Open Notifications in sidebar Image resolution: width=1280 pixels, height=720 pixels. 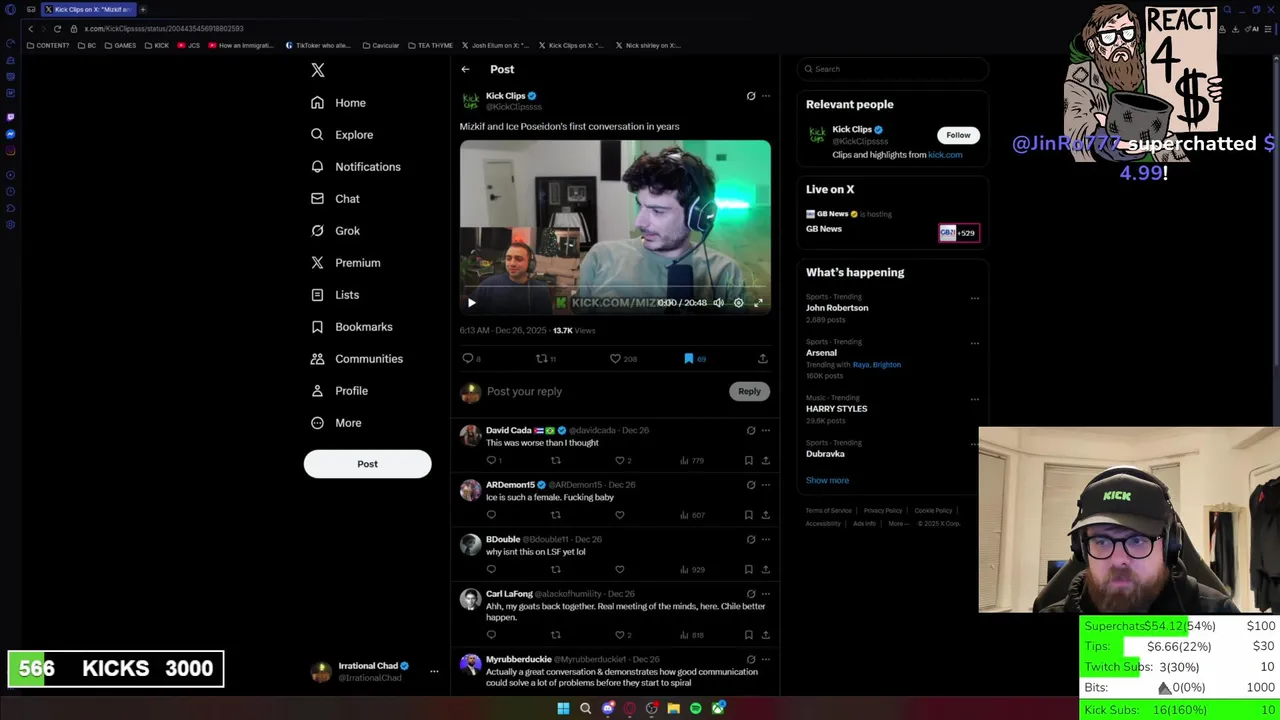coord(355,167)
